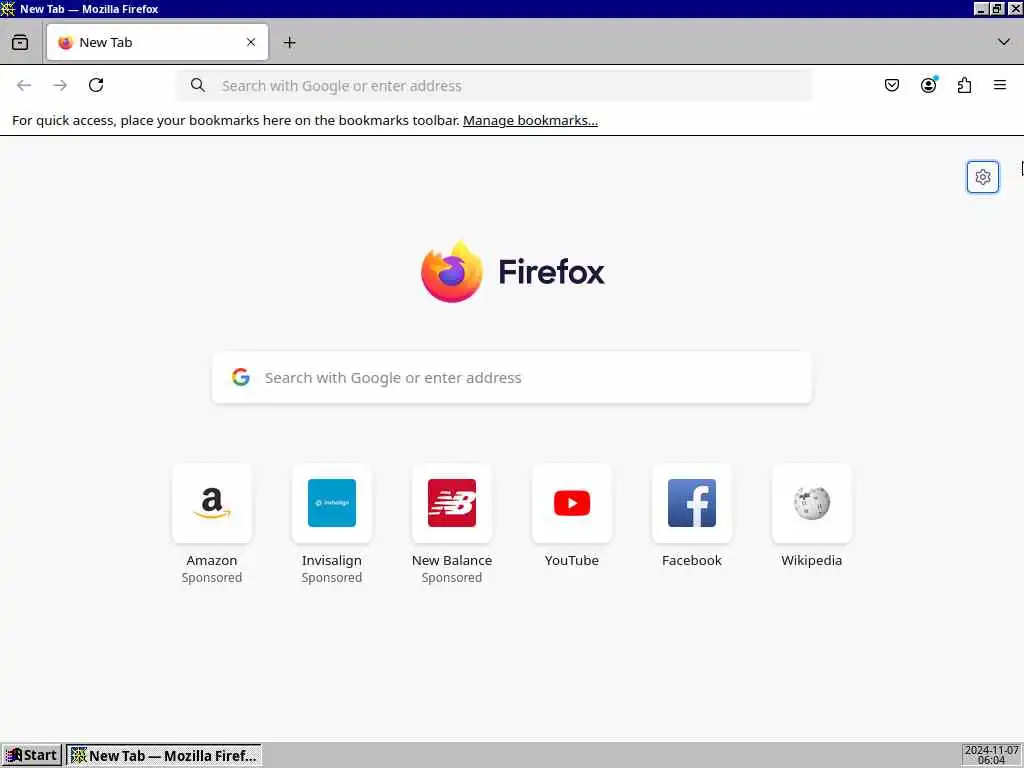This screenshot has width=1024, height=768.
Task: Click the Firefox logo on the page
Action: (x=513, y=272)
